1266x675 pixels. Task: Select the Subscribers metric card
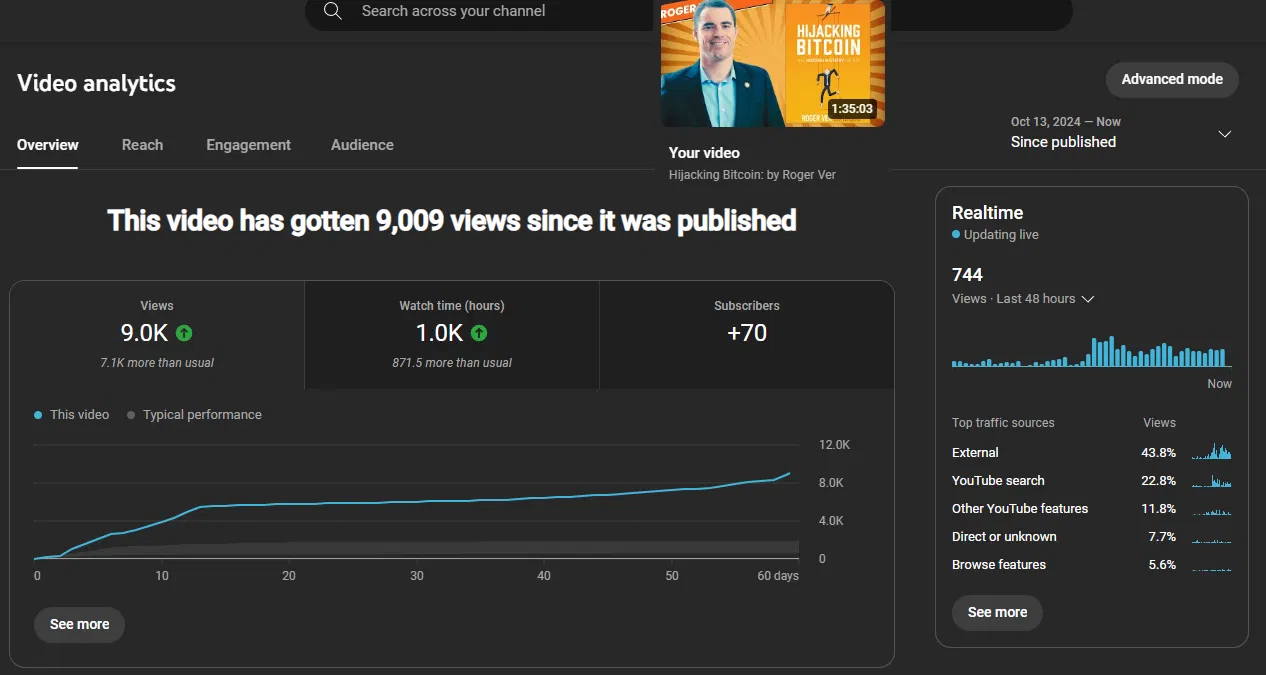(x=746, y=335)
